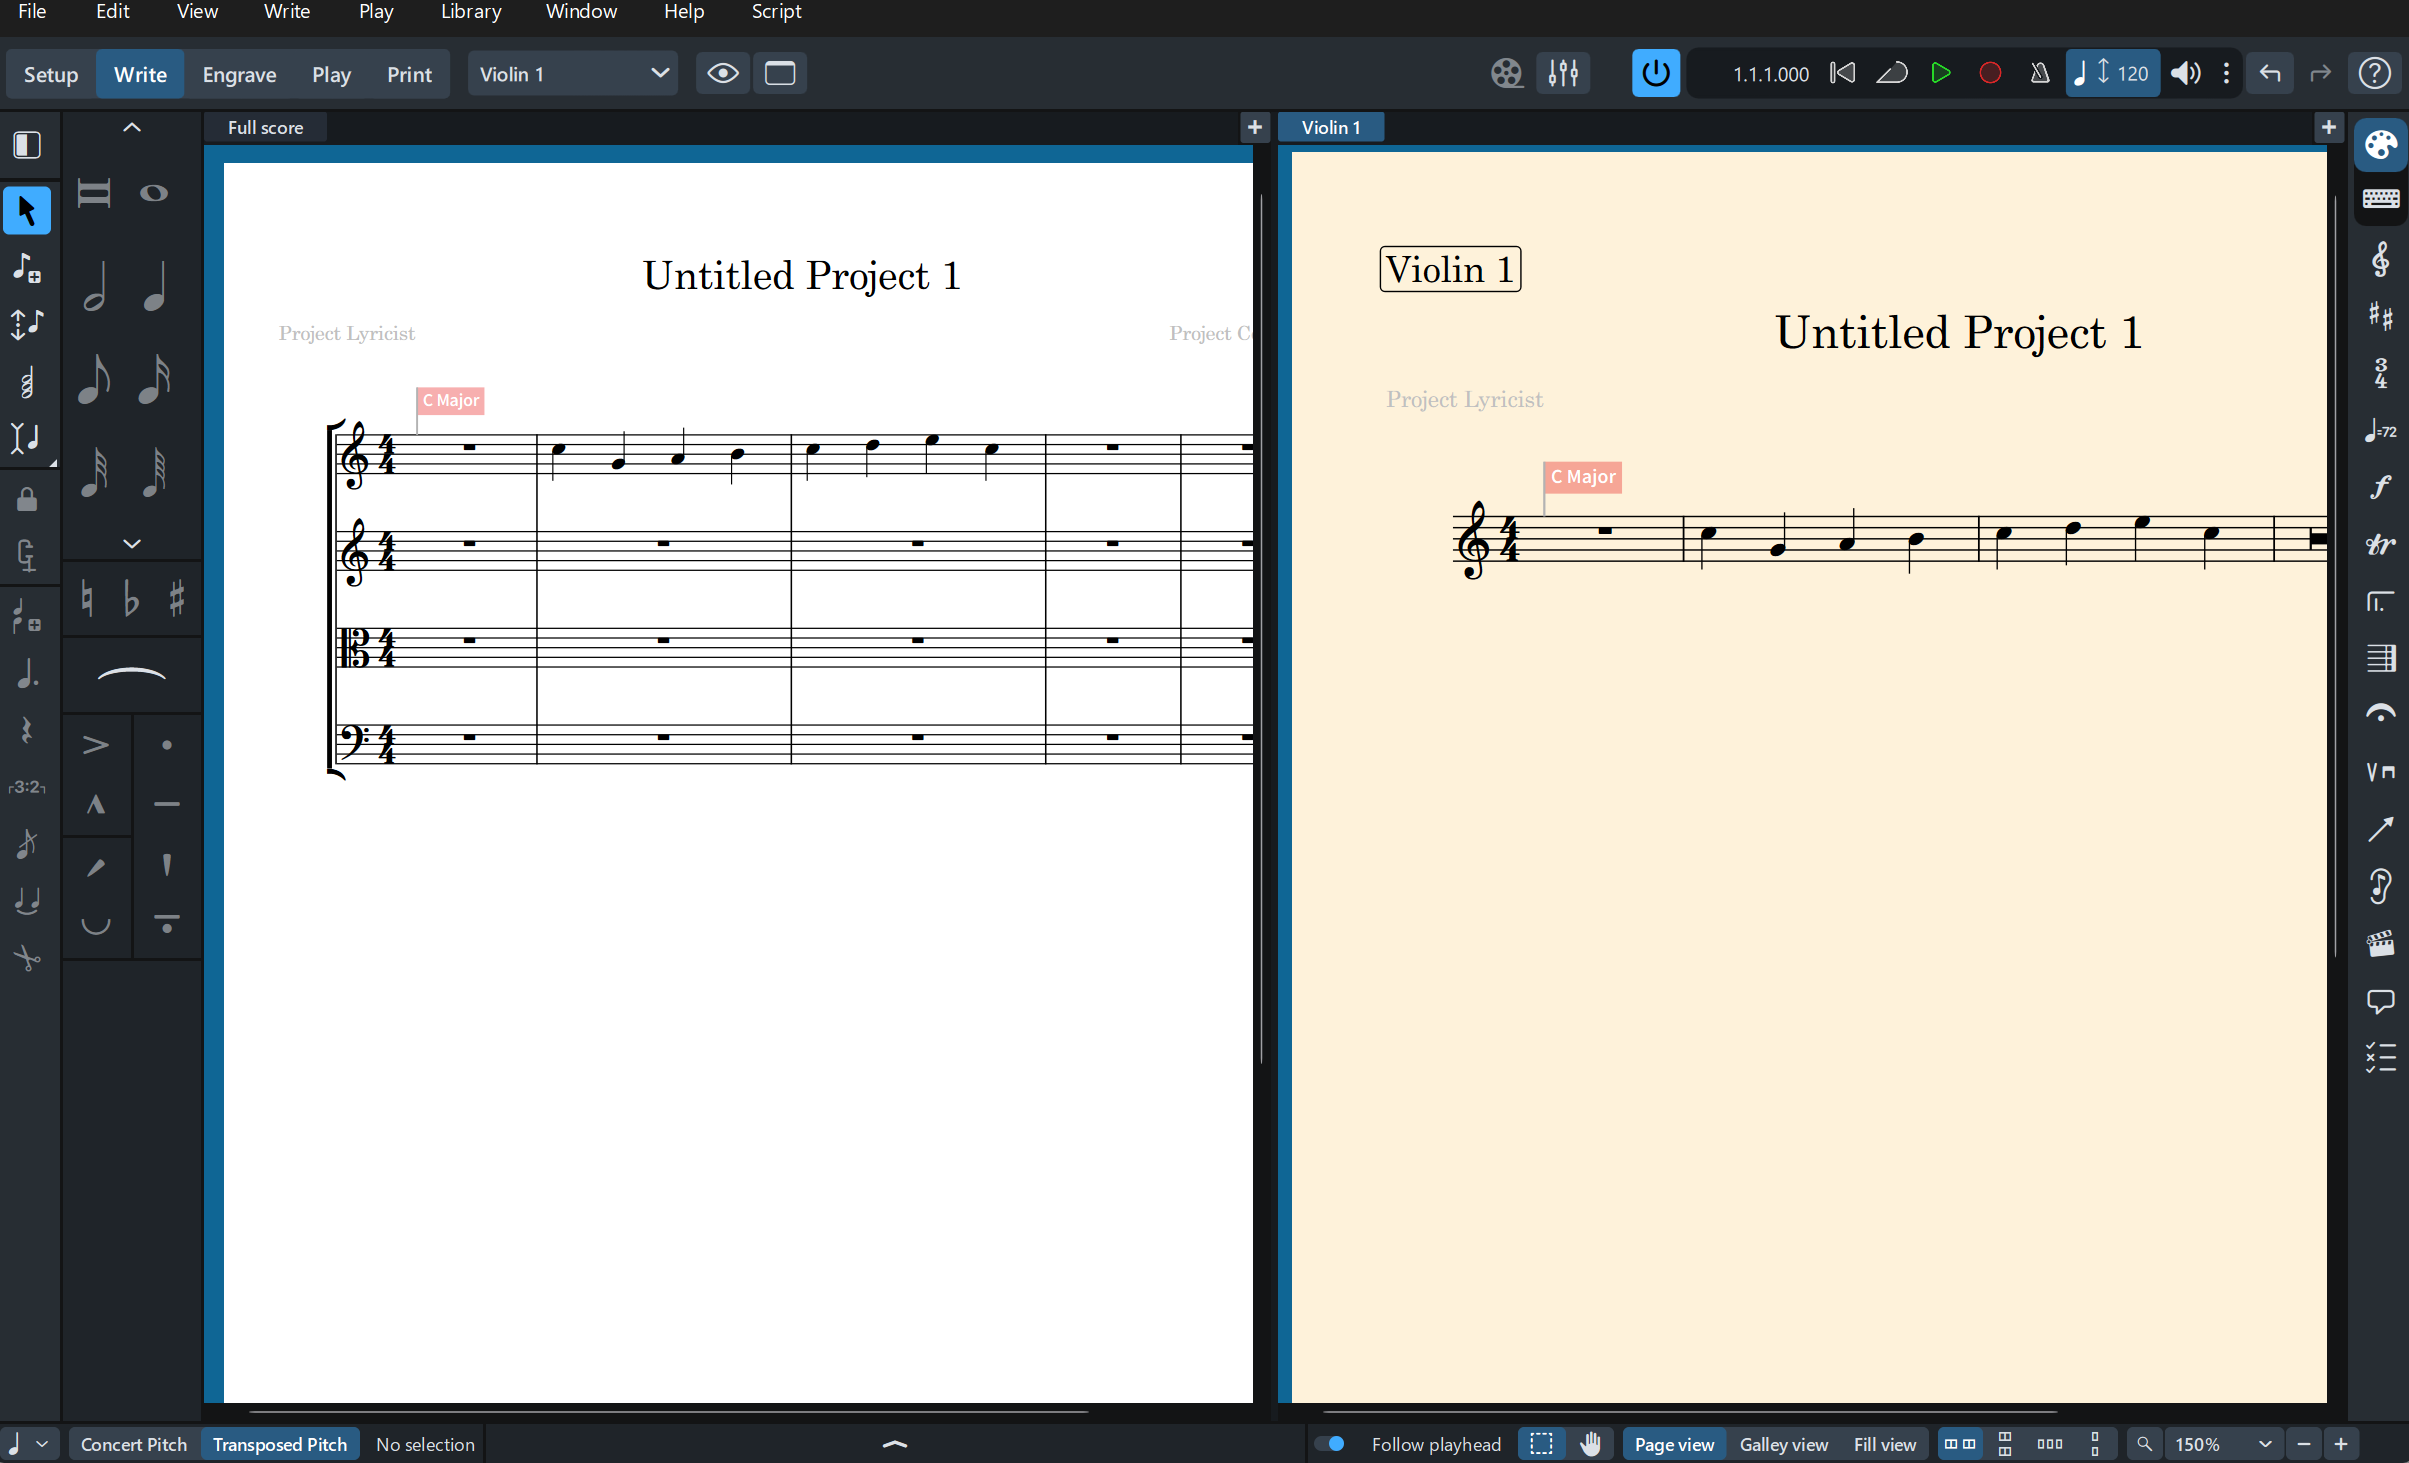Toggle the Follow playhead switch
The height and width of the screenshot is (1463, 2409).
tap(1329, 1444)
